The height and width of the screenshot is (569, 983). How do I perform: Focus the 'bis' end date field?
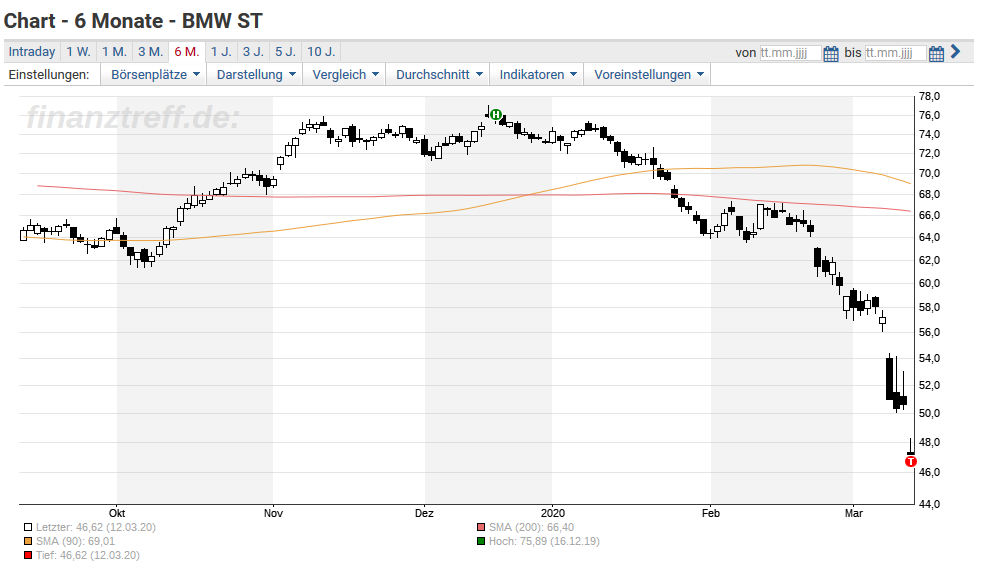tap(895, 53)
